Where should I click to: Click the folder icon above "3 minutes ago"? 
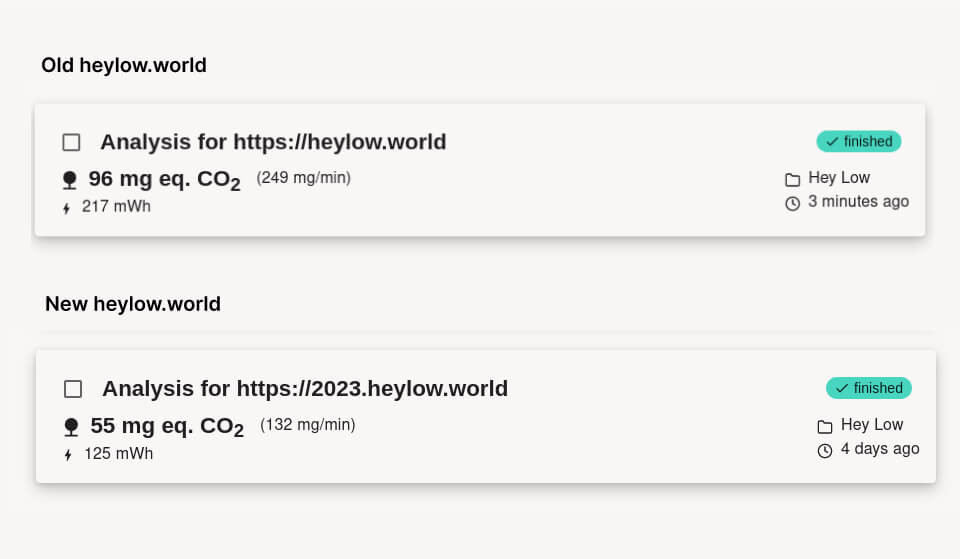coord(792,179)
